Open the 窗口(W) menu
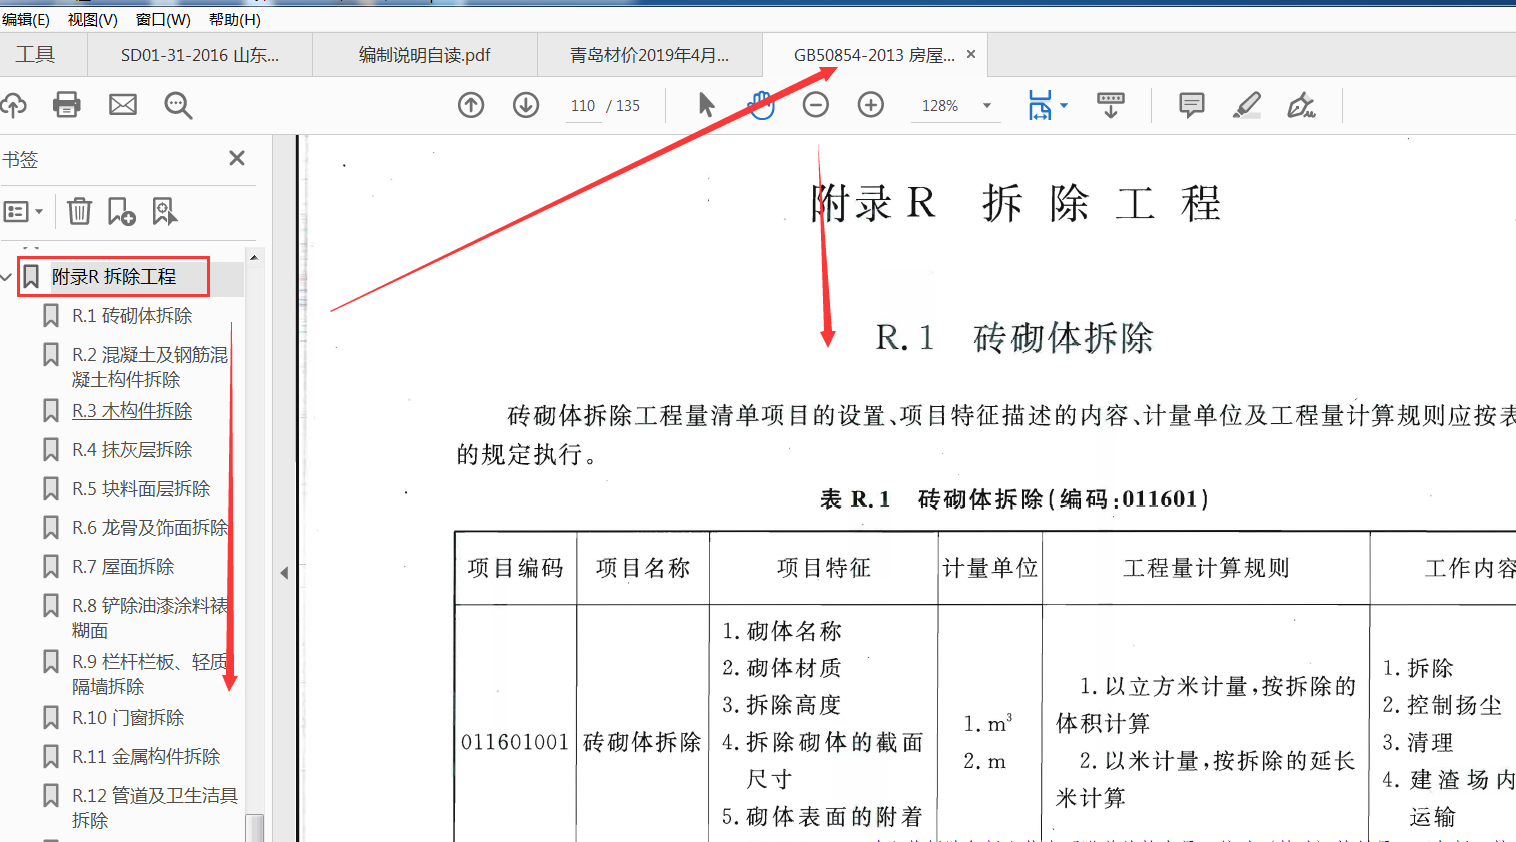Screen dimensions: 1516x842 coord(163,19)
